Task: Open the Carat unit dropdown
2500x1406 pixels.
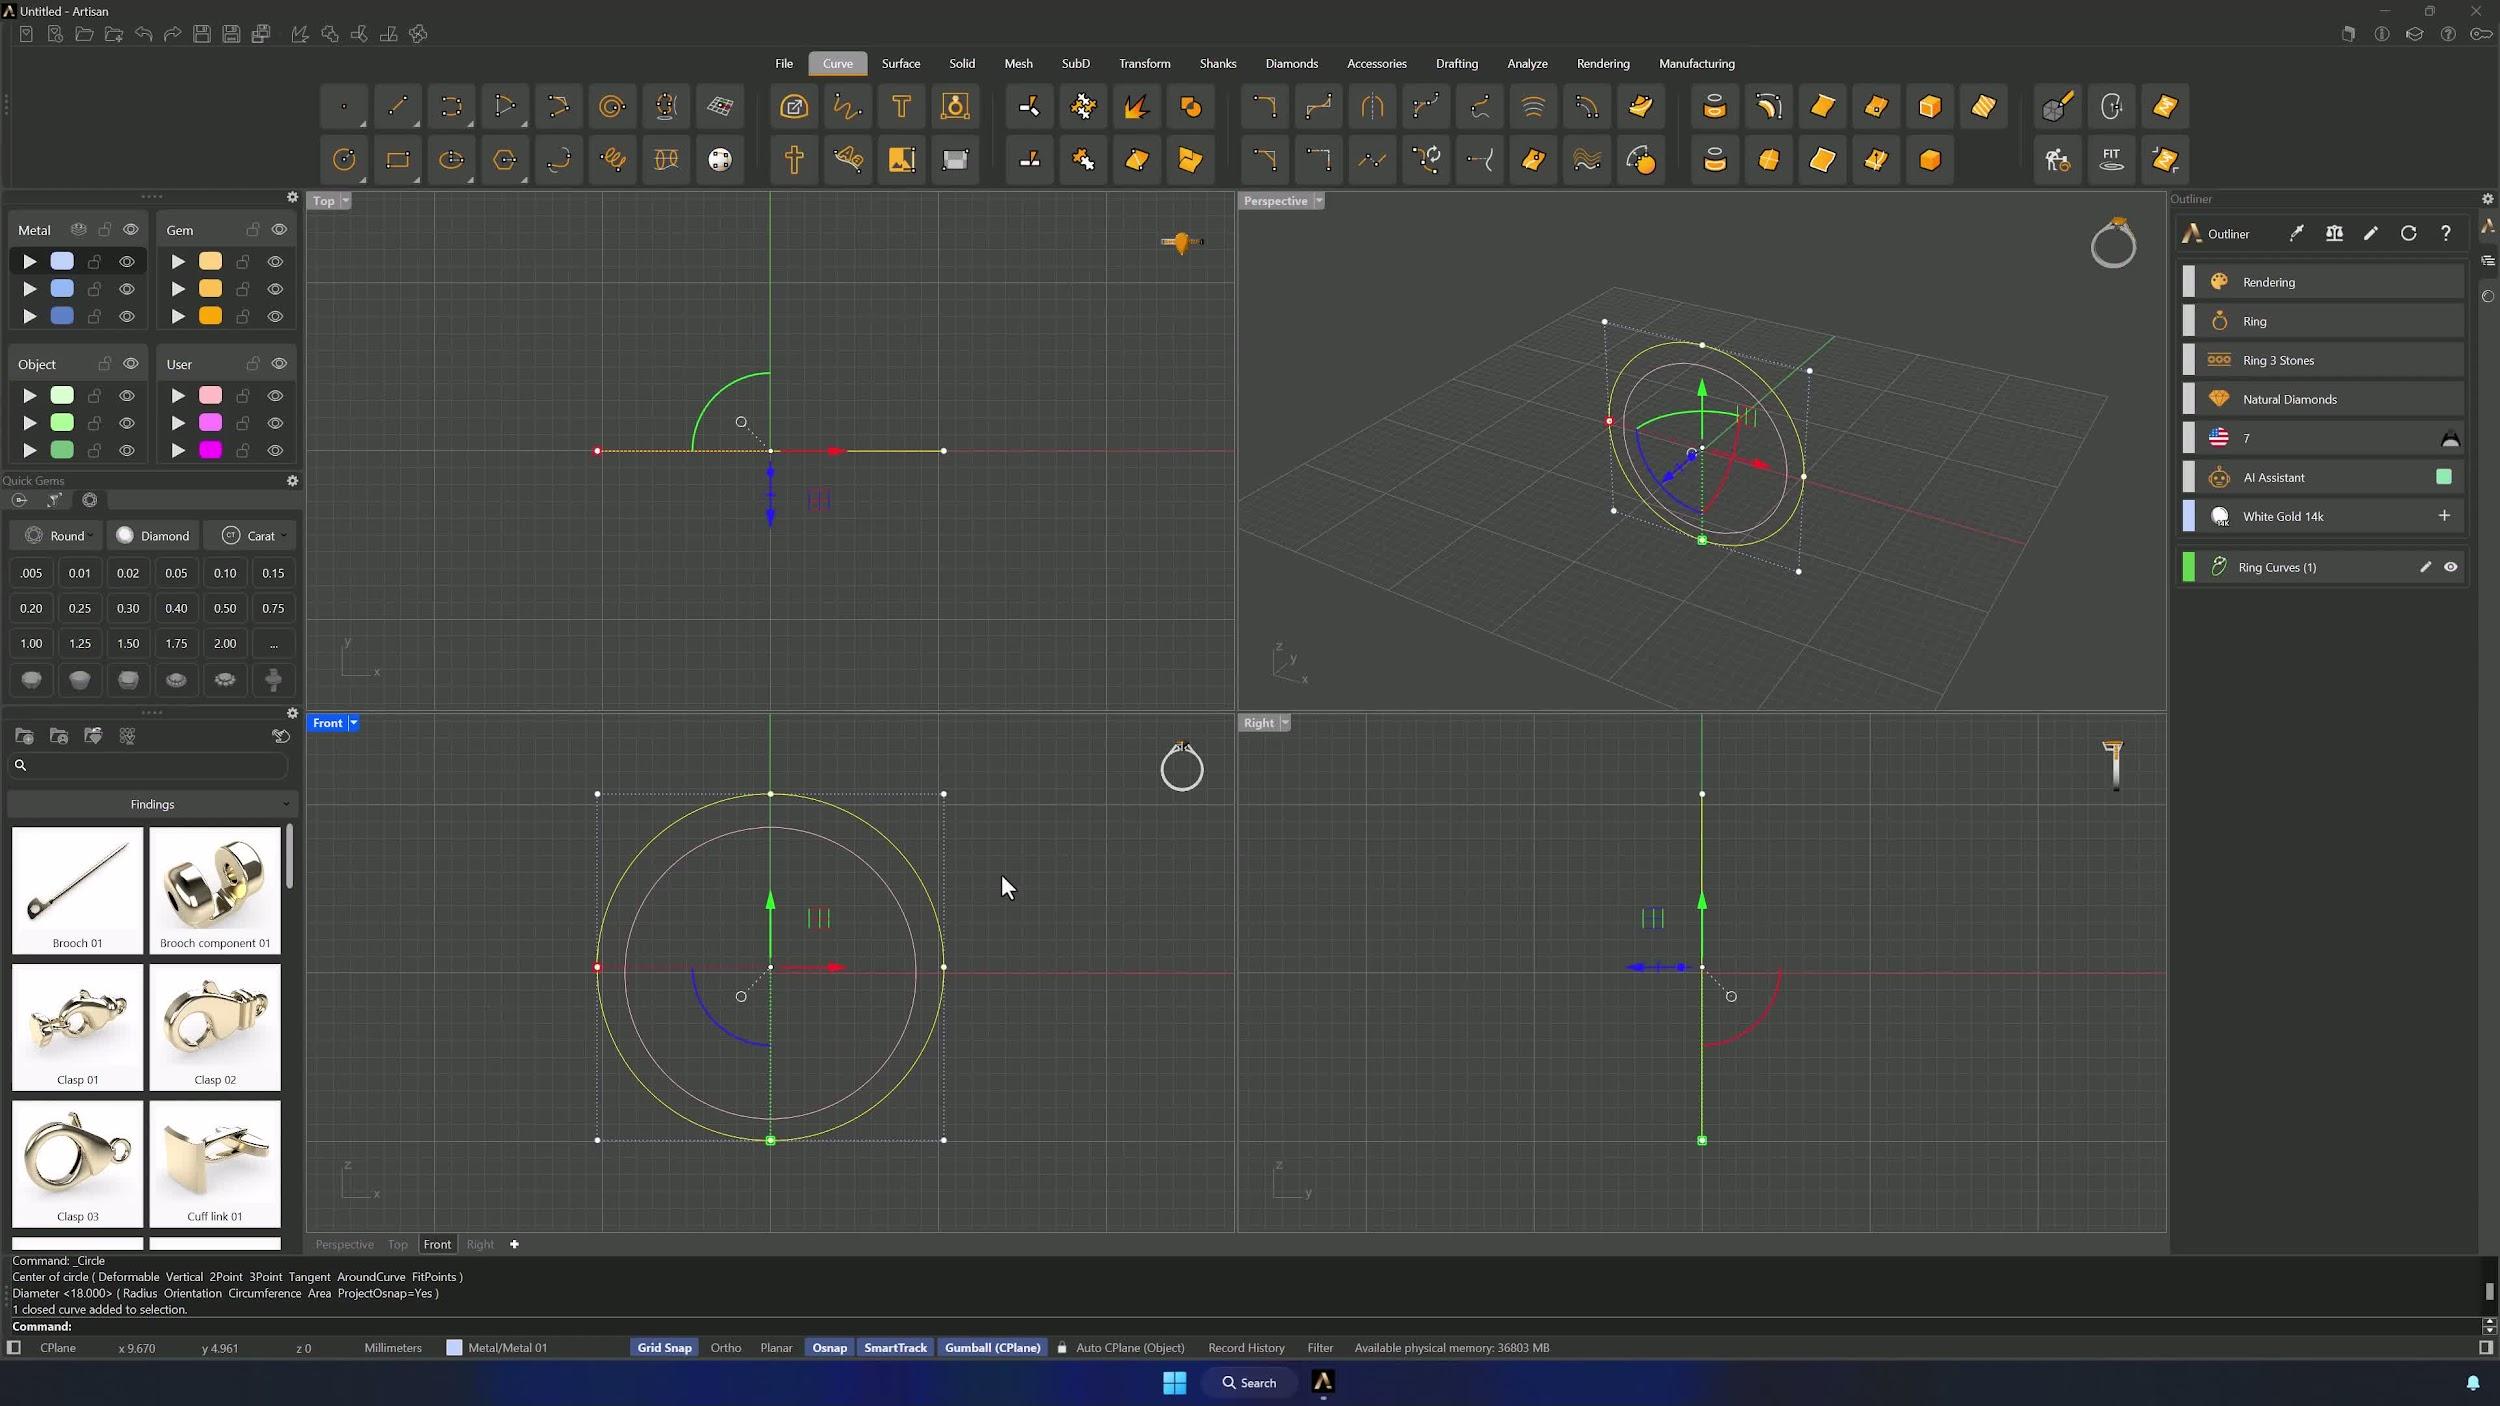Action: [253, 536]
